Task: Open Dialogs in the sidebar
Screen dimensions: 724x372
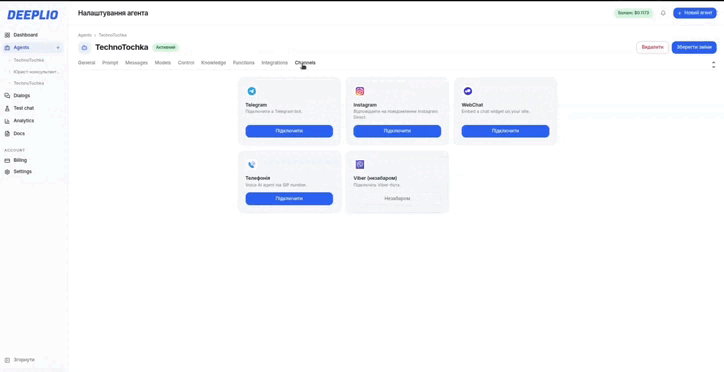Action: [x=22, y=96]
